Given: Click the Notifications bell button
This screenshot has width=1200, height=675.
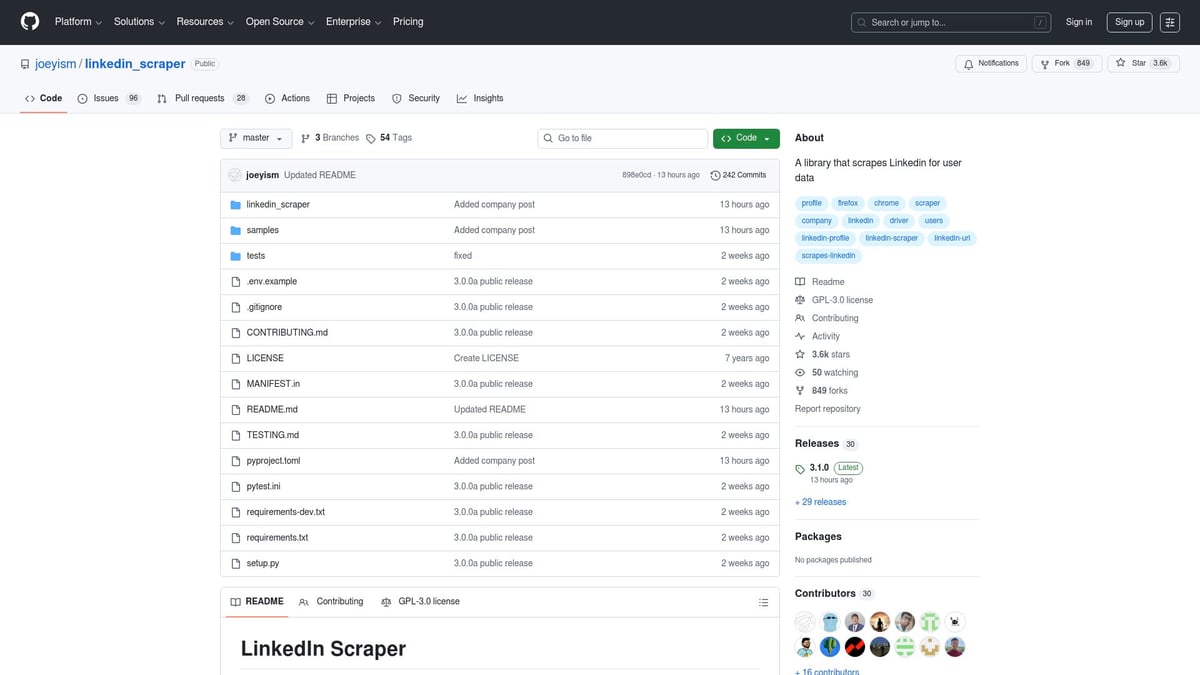Looking at the screenshot, I should point(991,63).
